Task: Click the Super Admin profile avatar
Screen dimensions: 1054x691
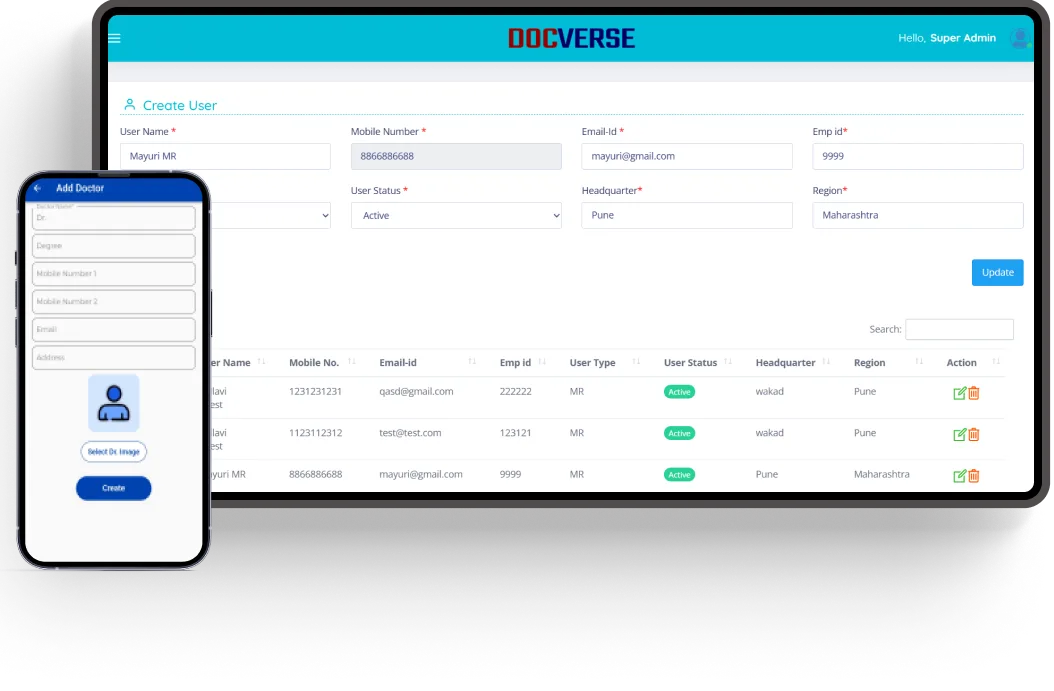Action: pyautogui.click(x=1020, y=38)
